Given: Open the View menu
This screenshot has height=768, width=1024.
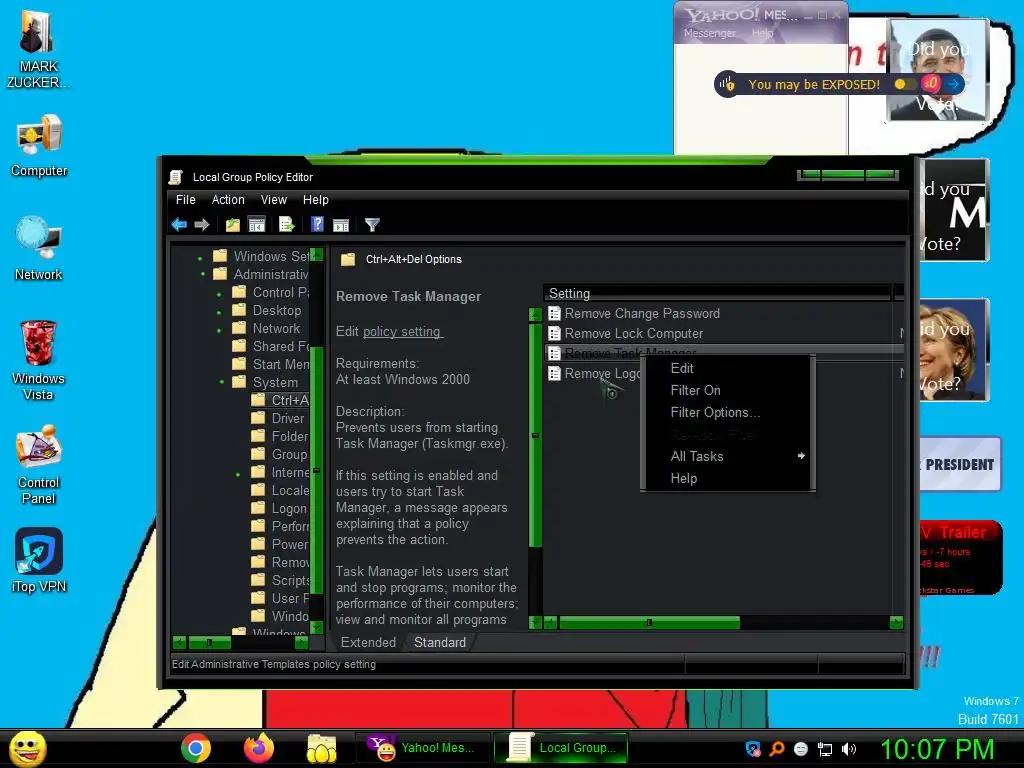Looking at the screenshot, I should [x=274, y=200].
